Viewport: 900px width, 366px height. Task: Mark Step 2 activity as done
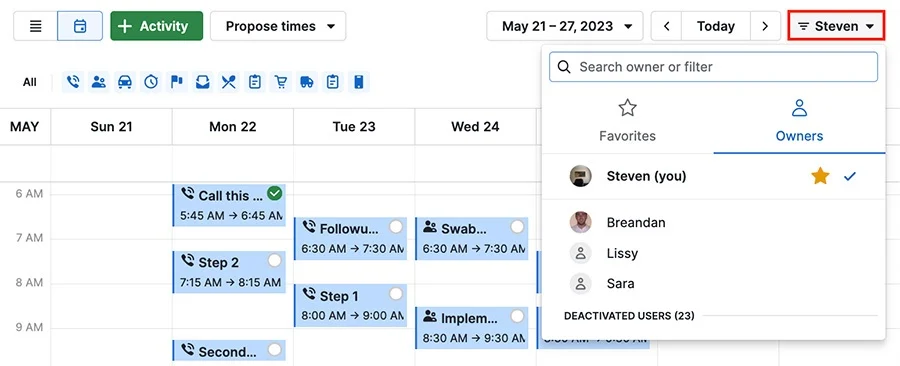[x=275, y=261]
